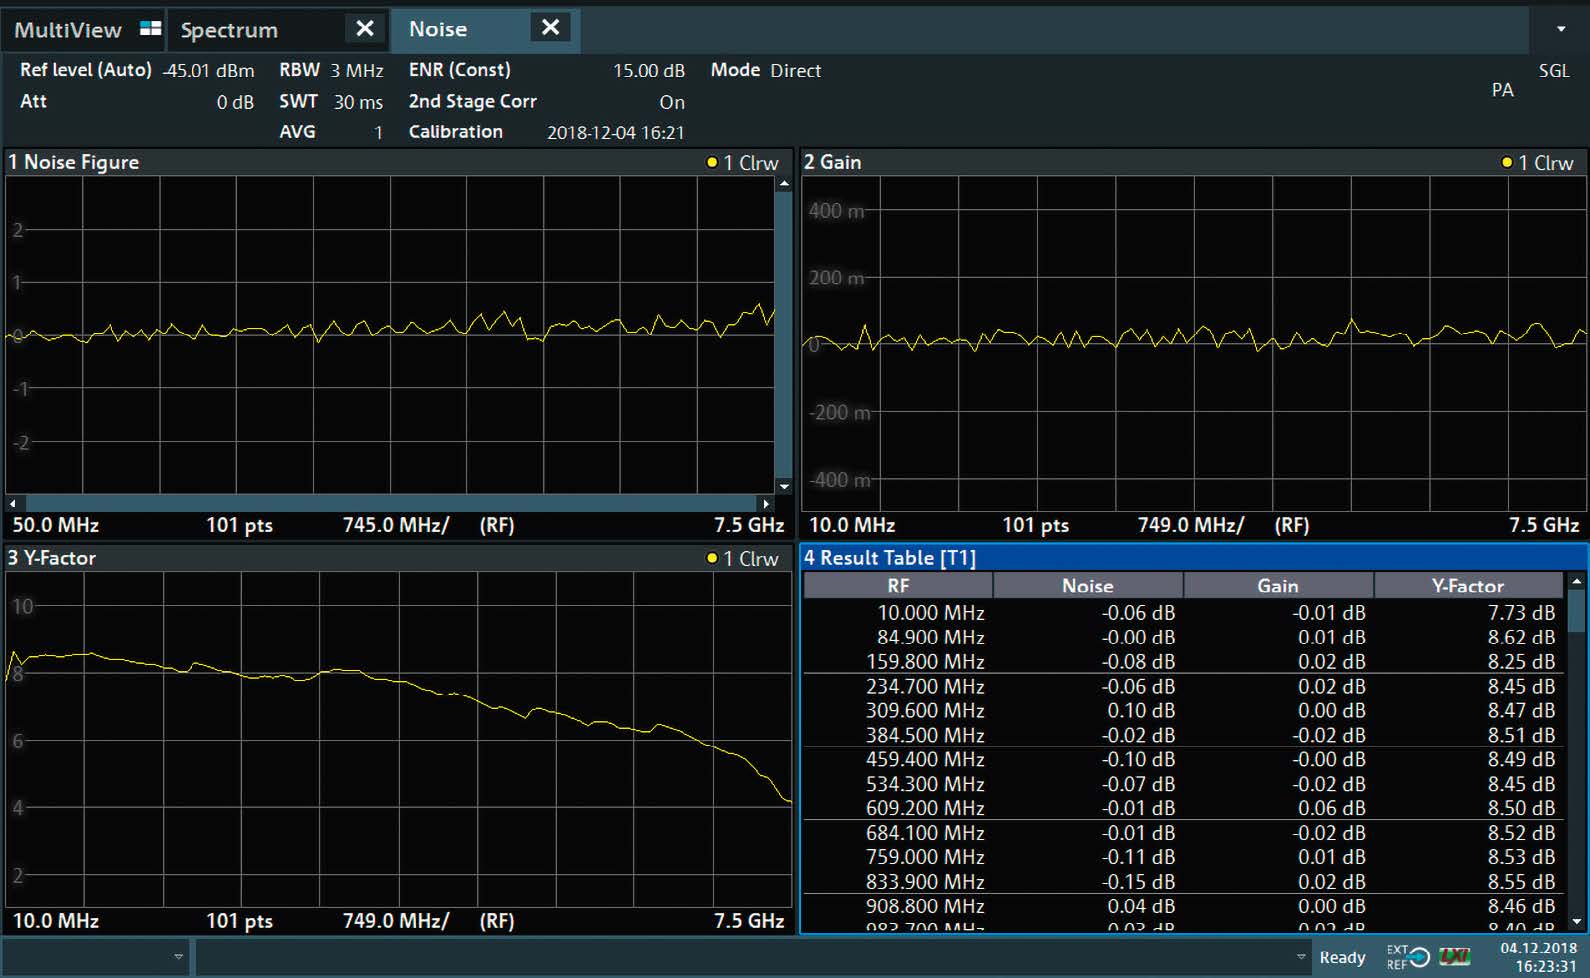Screen dimensions: 1590x978
Task: Click the Result Table scrollbar thumb
Action: [1577, 611]
